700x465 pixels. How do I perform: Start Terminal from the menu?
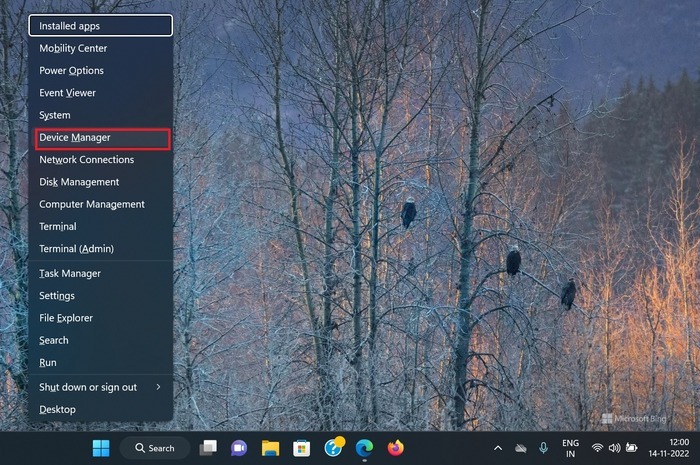(x=100, y=227)
